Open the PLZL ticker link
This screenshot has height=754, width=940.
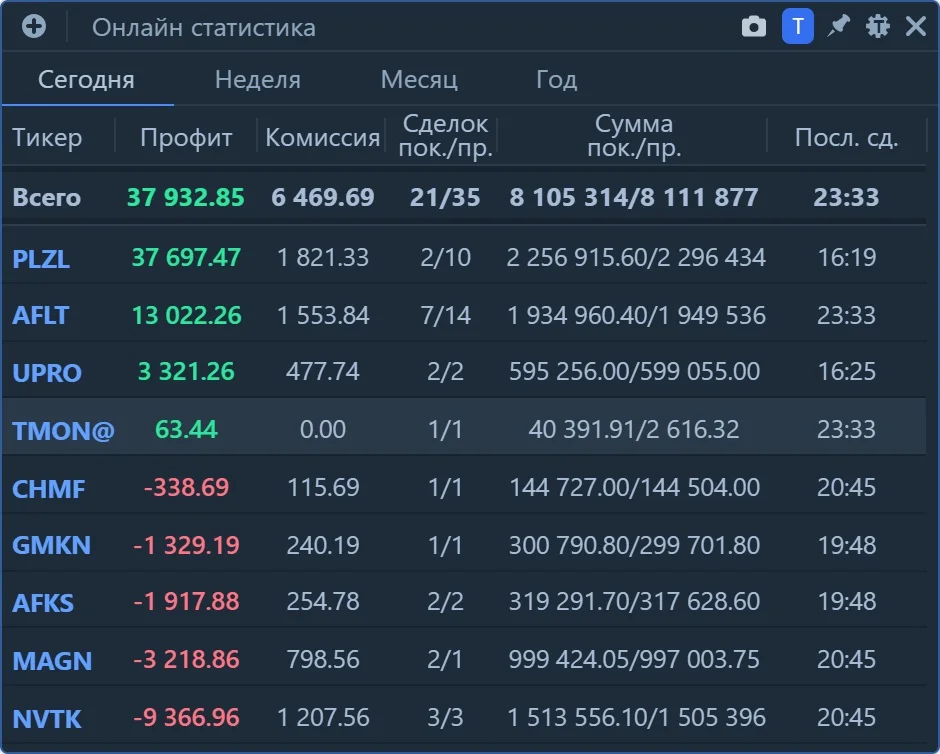[x=41, y=258]
